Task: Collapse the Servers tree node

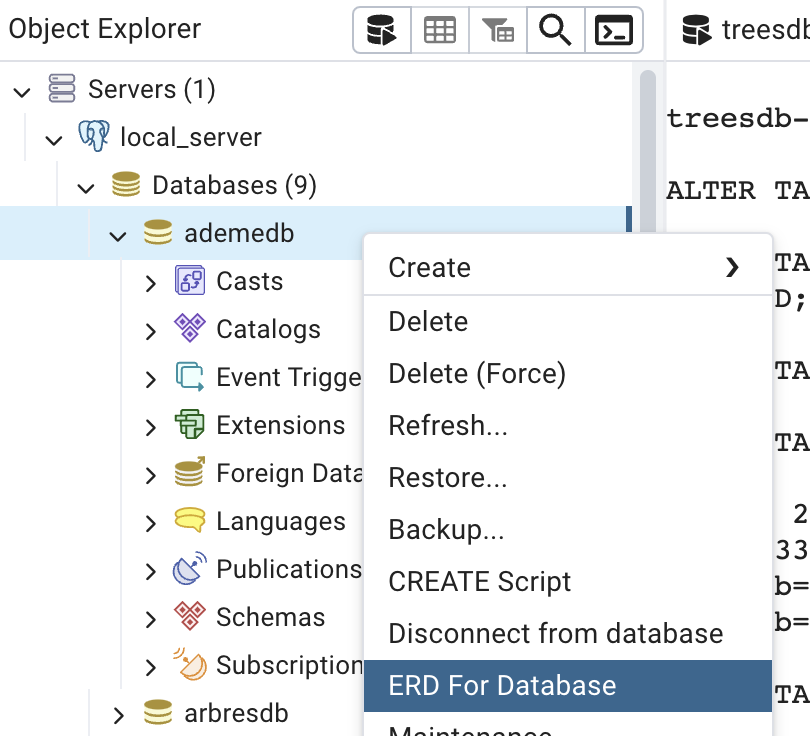Action: pyautogui.click(x=22, y=90)
